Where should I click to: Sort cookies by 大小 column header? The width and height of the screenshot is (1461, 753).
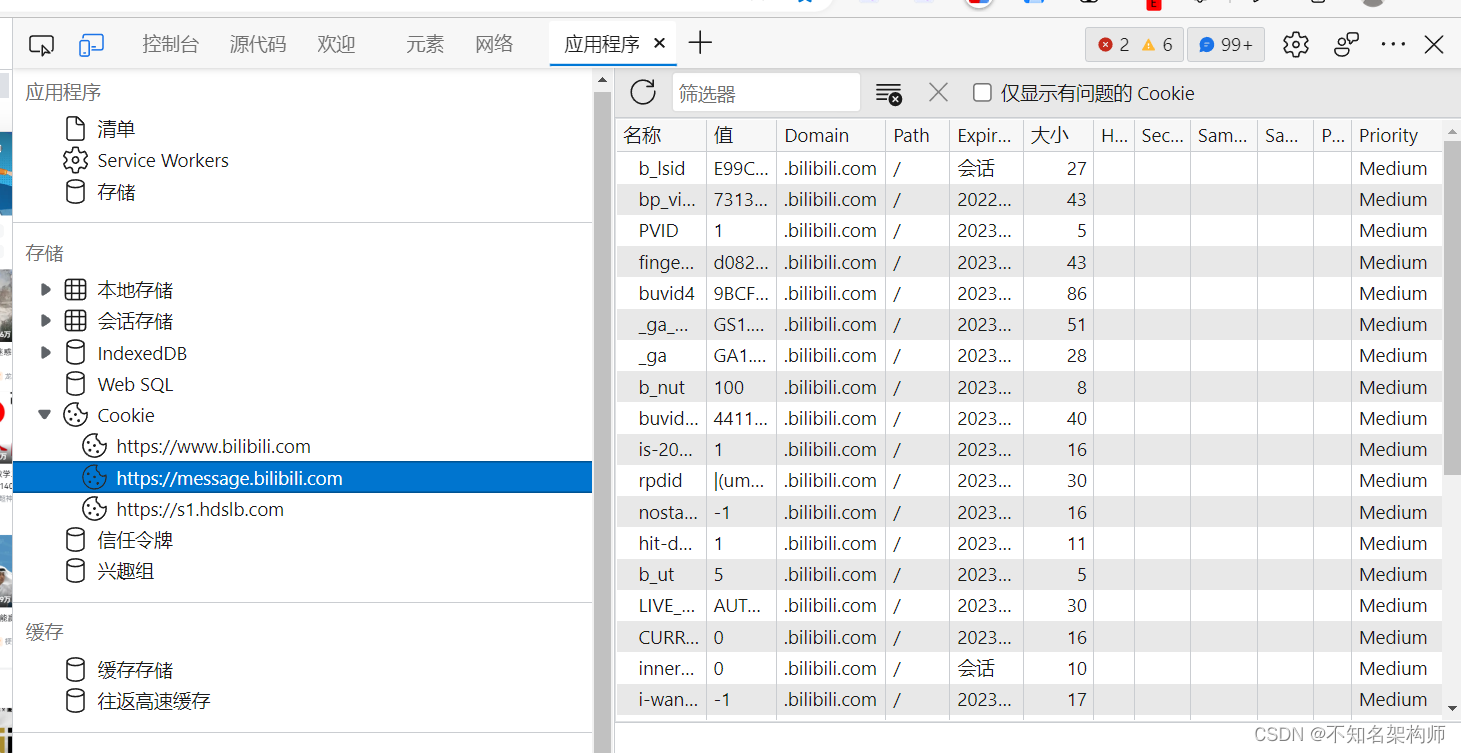click(x=1058, y=135)
